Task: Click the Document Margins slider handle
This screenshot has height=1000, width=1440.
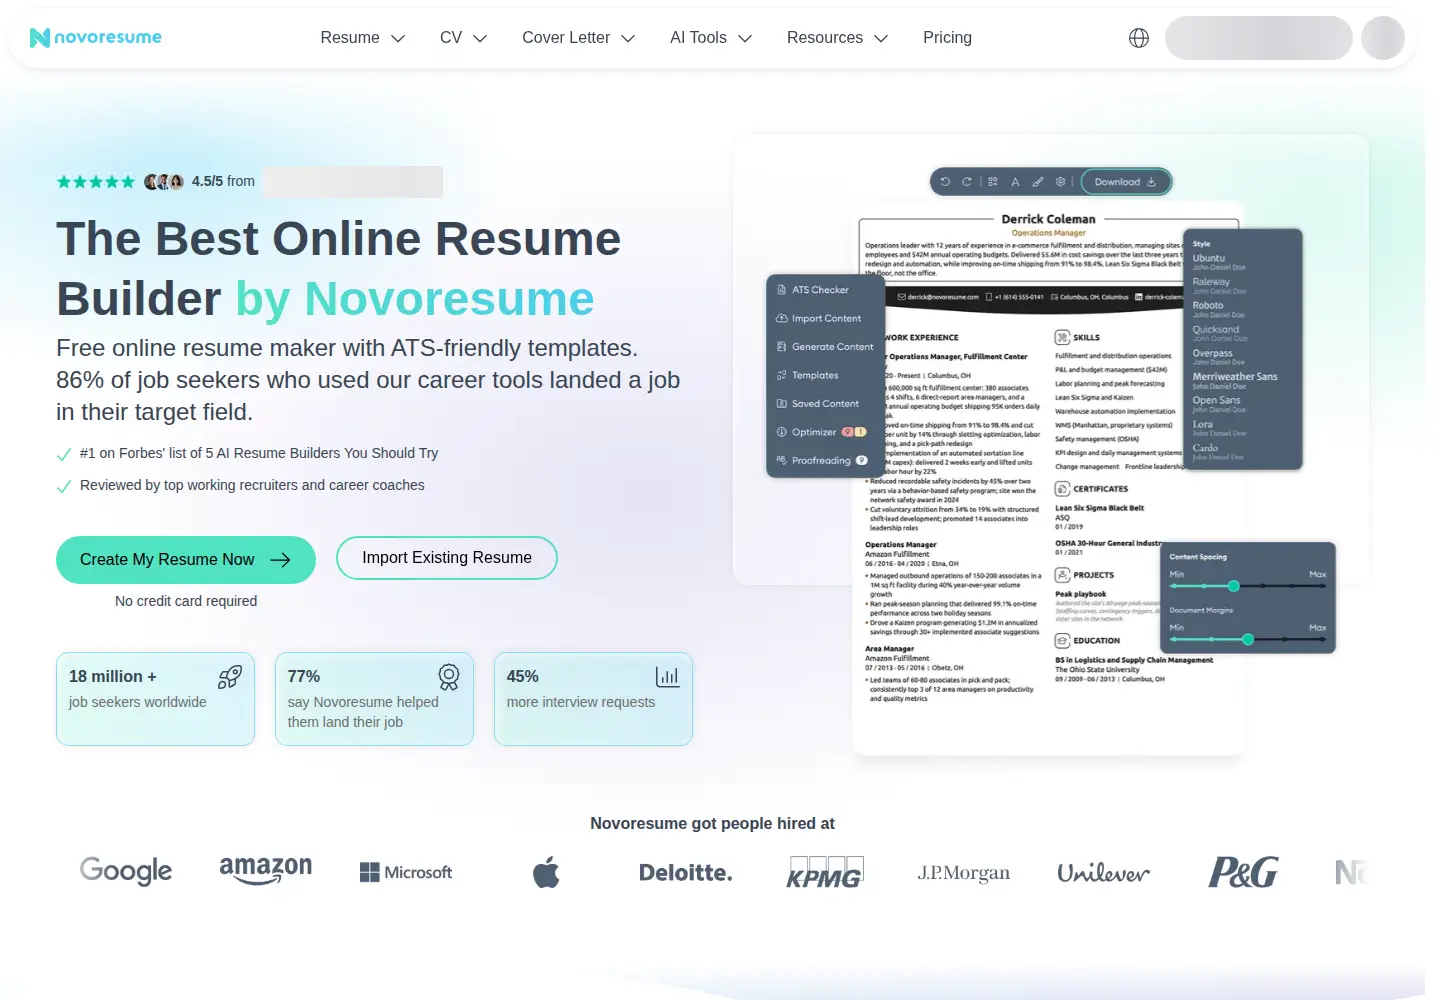Action: pyautogui.click(x=1248, y=639)
